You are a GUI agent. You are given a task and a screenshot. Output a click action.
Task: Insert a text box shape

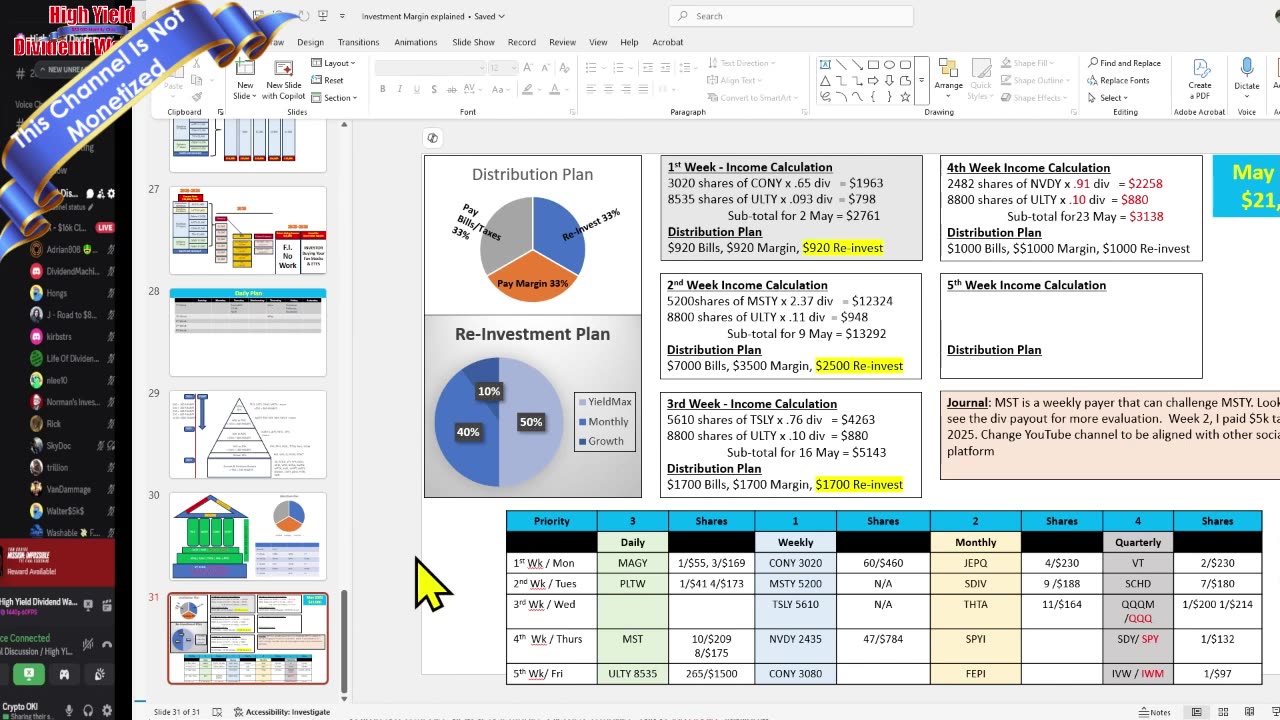(825, 64)
